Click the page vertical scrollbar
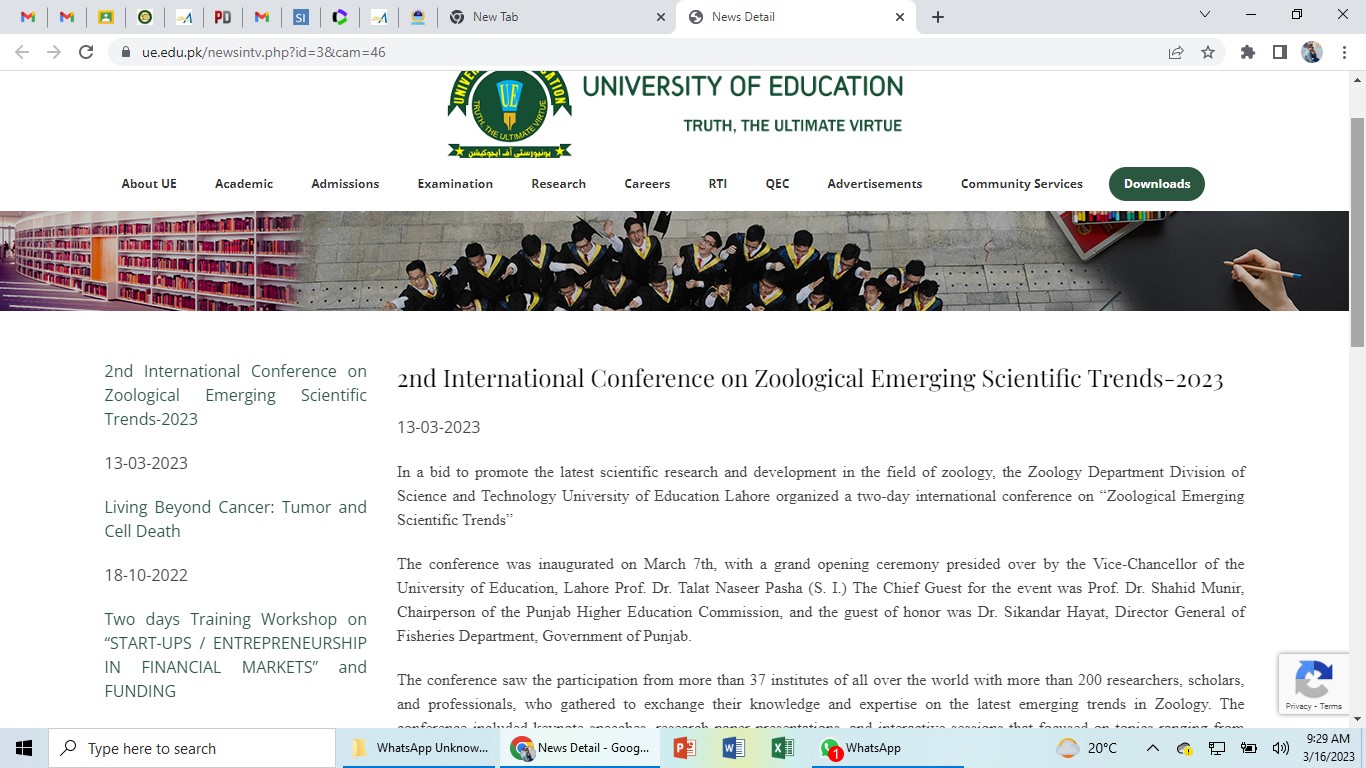This screenshot has width=1366, height=768. click(1357, 400)
